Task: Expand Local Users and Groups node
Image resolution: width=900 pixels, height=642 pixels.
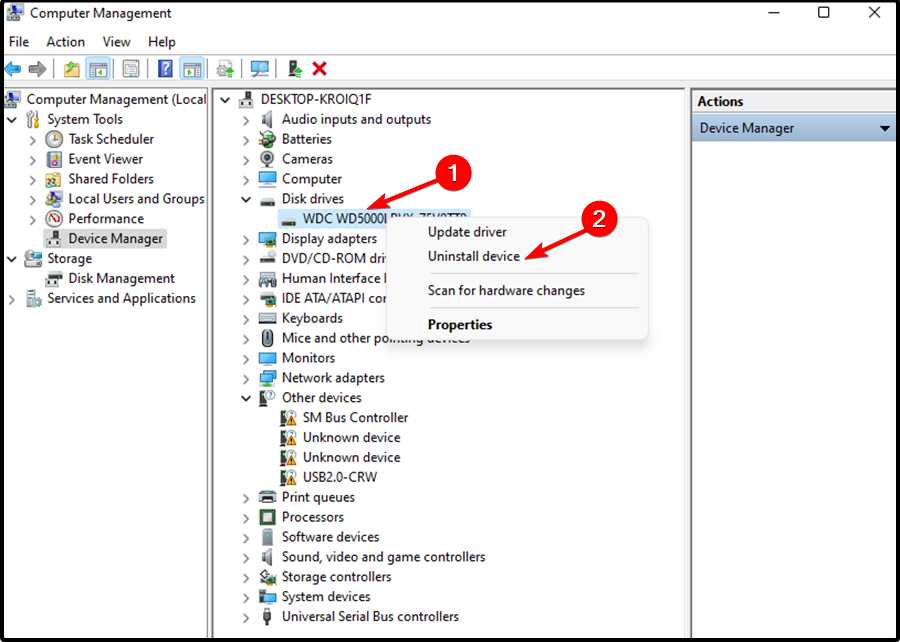Action: pyautogui.click(x=33, y=200)
